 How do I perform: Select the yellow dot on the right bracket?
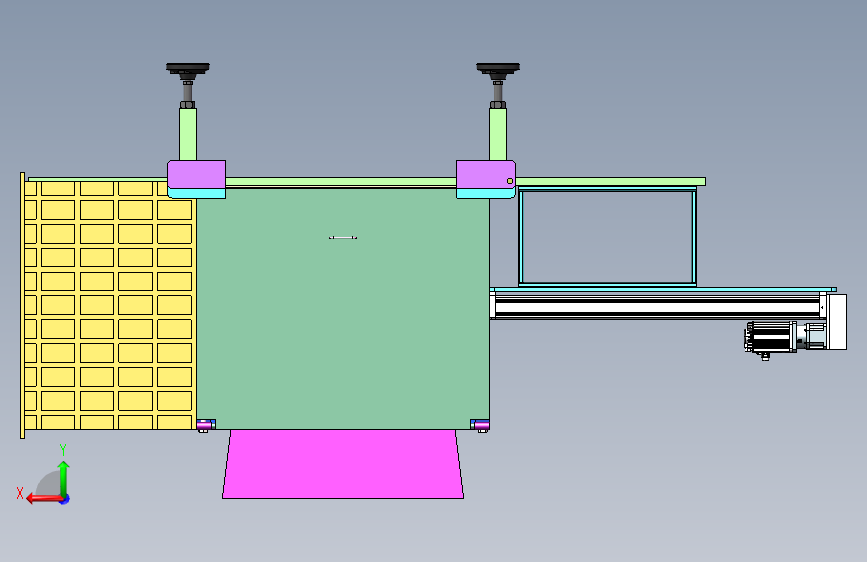tap(510, 181)
